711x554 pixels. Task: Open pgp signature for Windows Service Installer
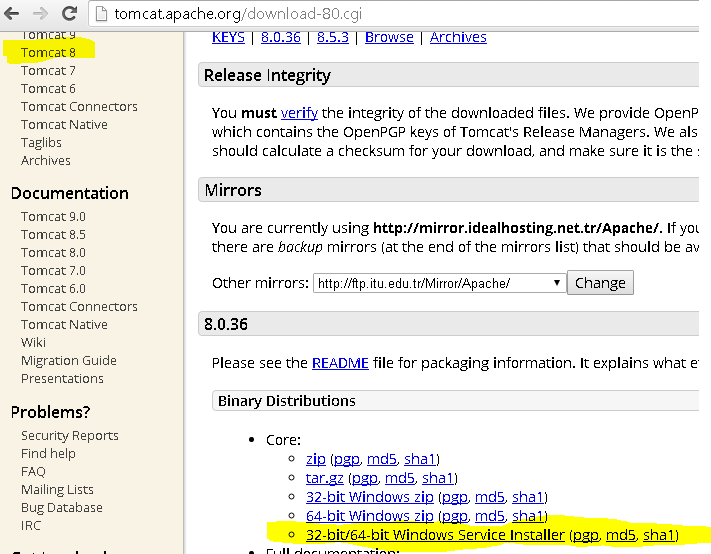point(586,536)
